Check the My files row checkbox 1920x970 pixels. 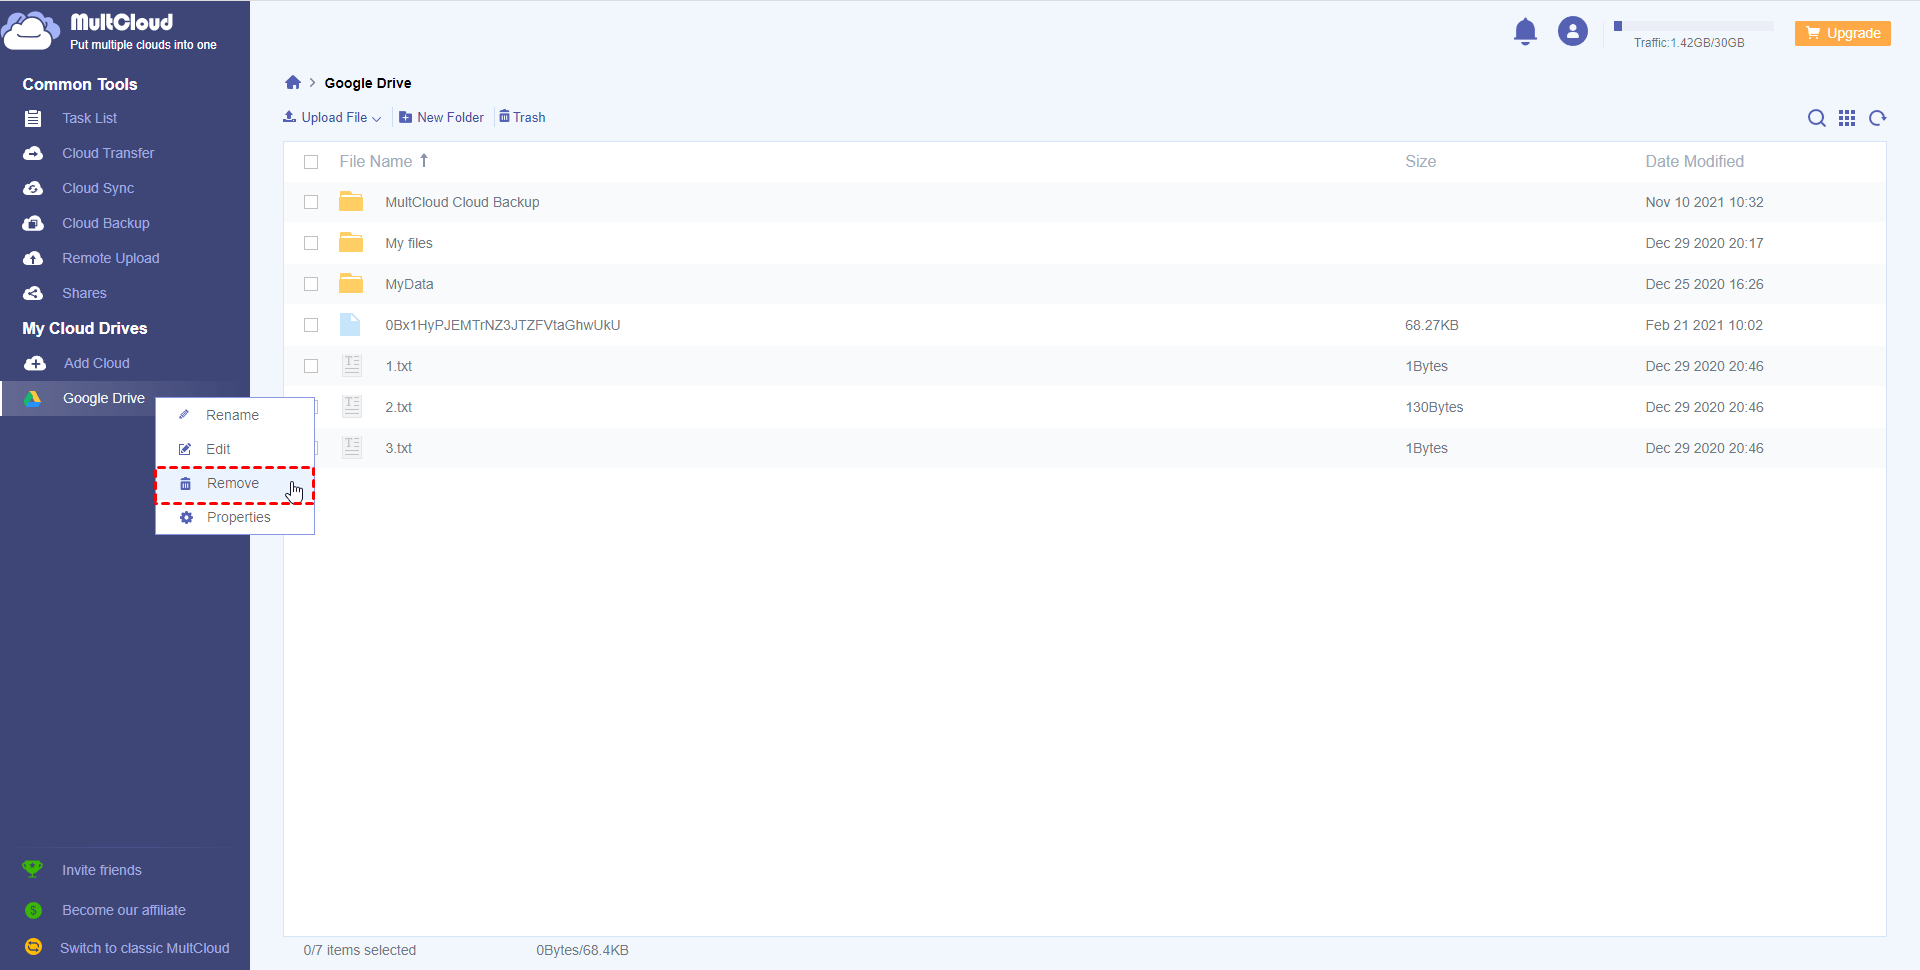pyautogui.click(x=311, y=243)
